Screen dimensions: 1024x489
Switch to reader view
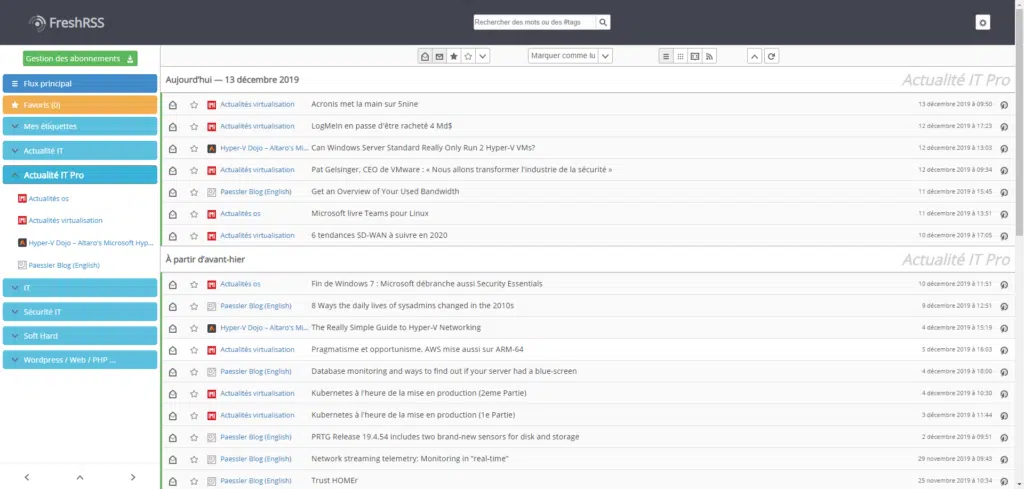695,57
